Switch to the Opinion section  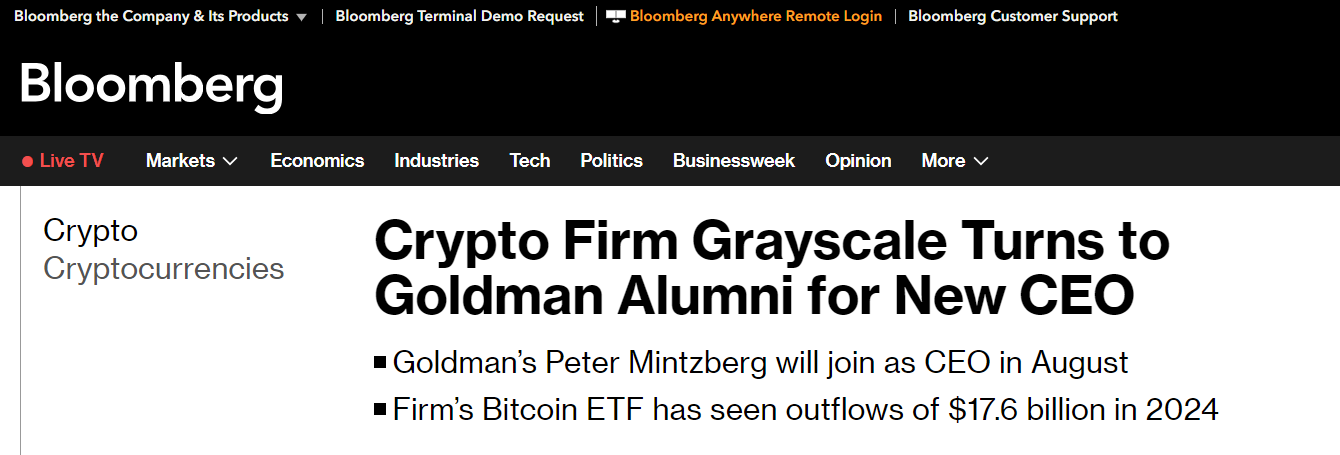(x=858, y=161)
